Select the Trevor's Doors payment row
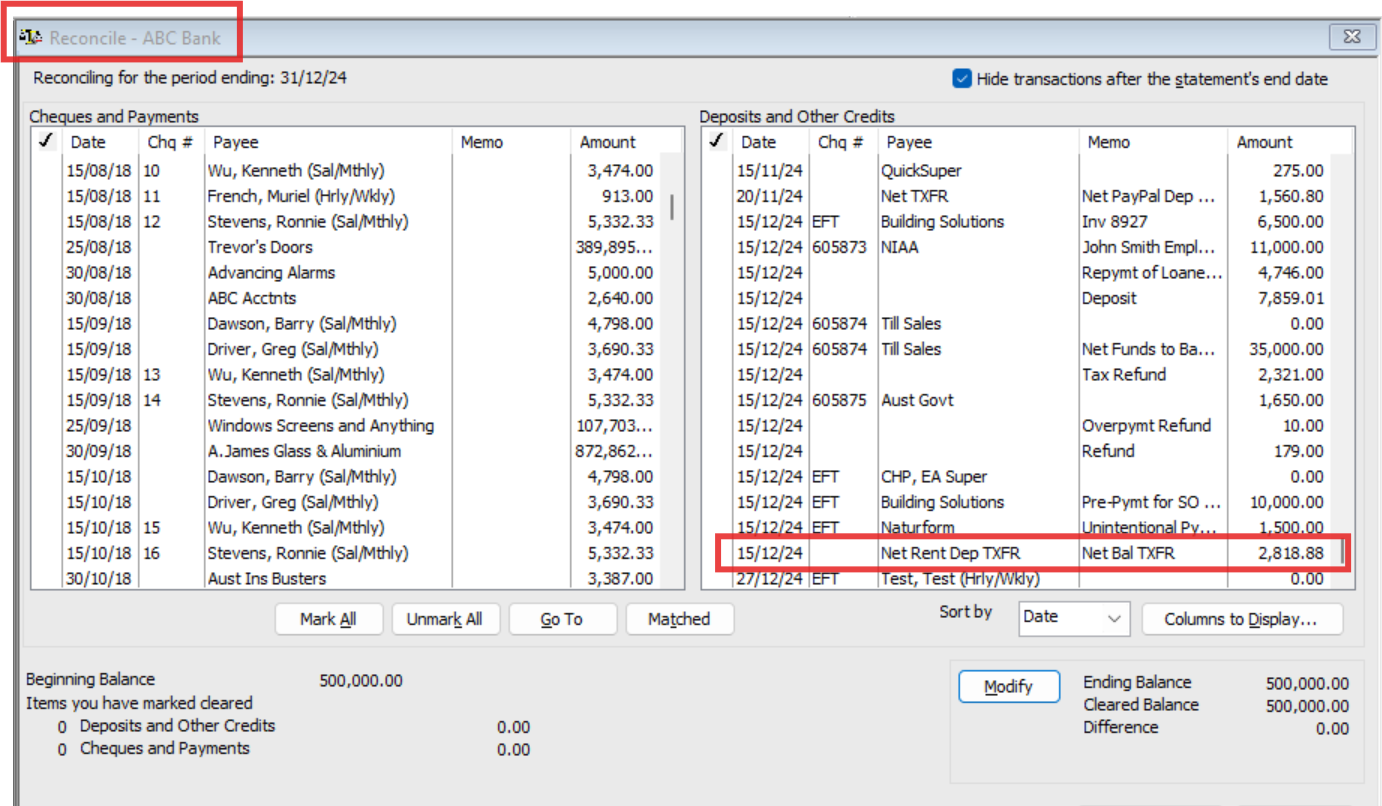This screenshot has height=806, width=1382. point(346,247)
